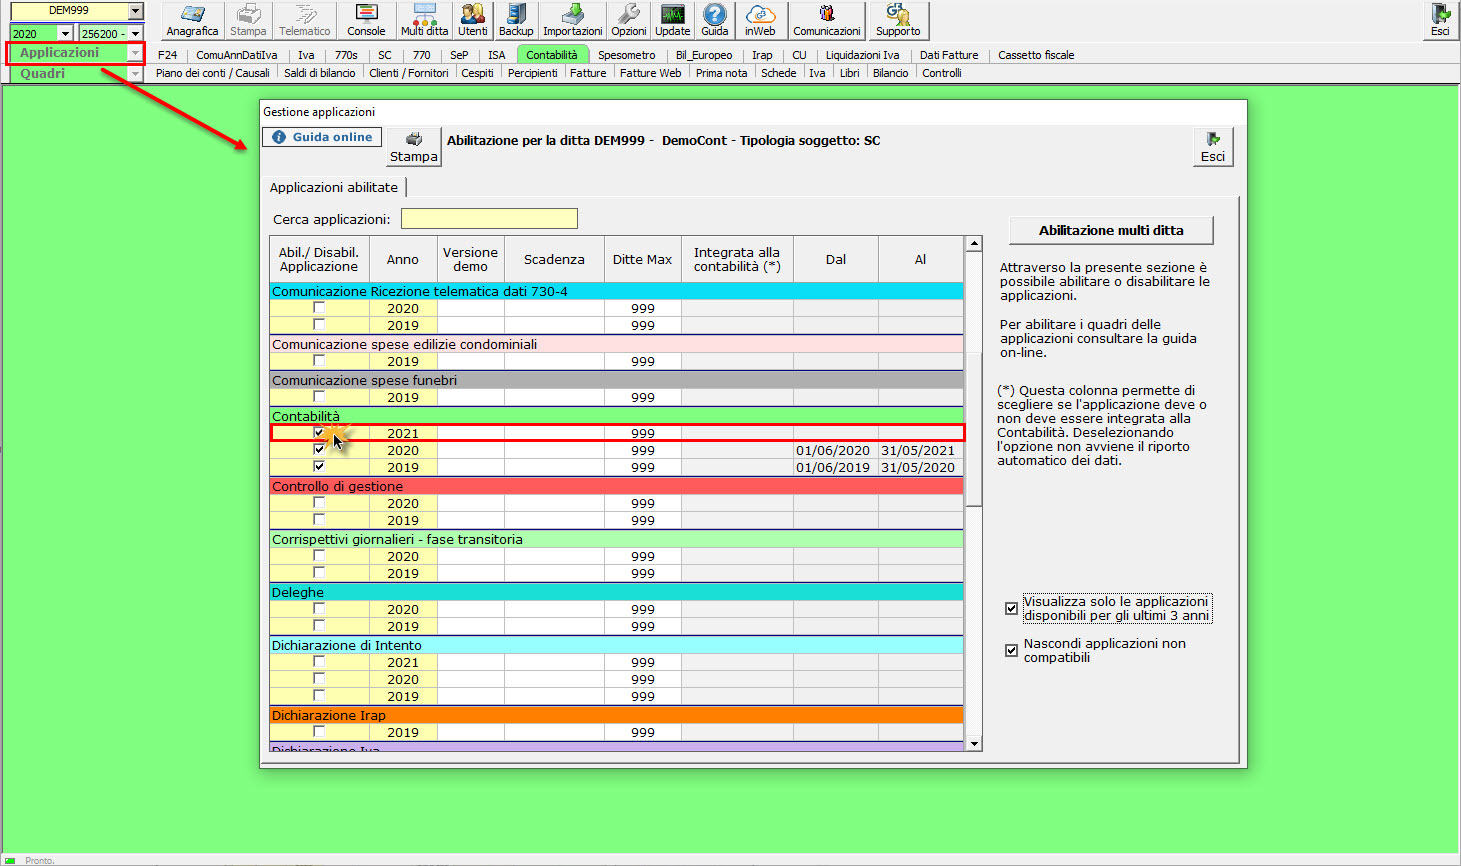Screen dimensions: 1461x866
Task: Open the Comunicazioni icon
Action: pyautogui.click(x=827, y=20)
